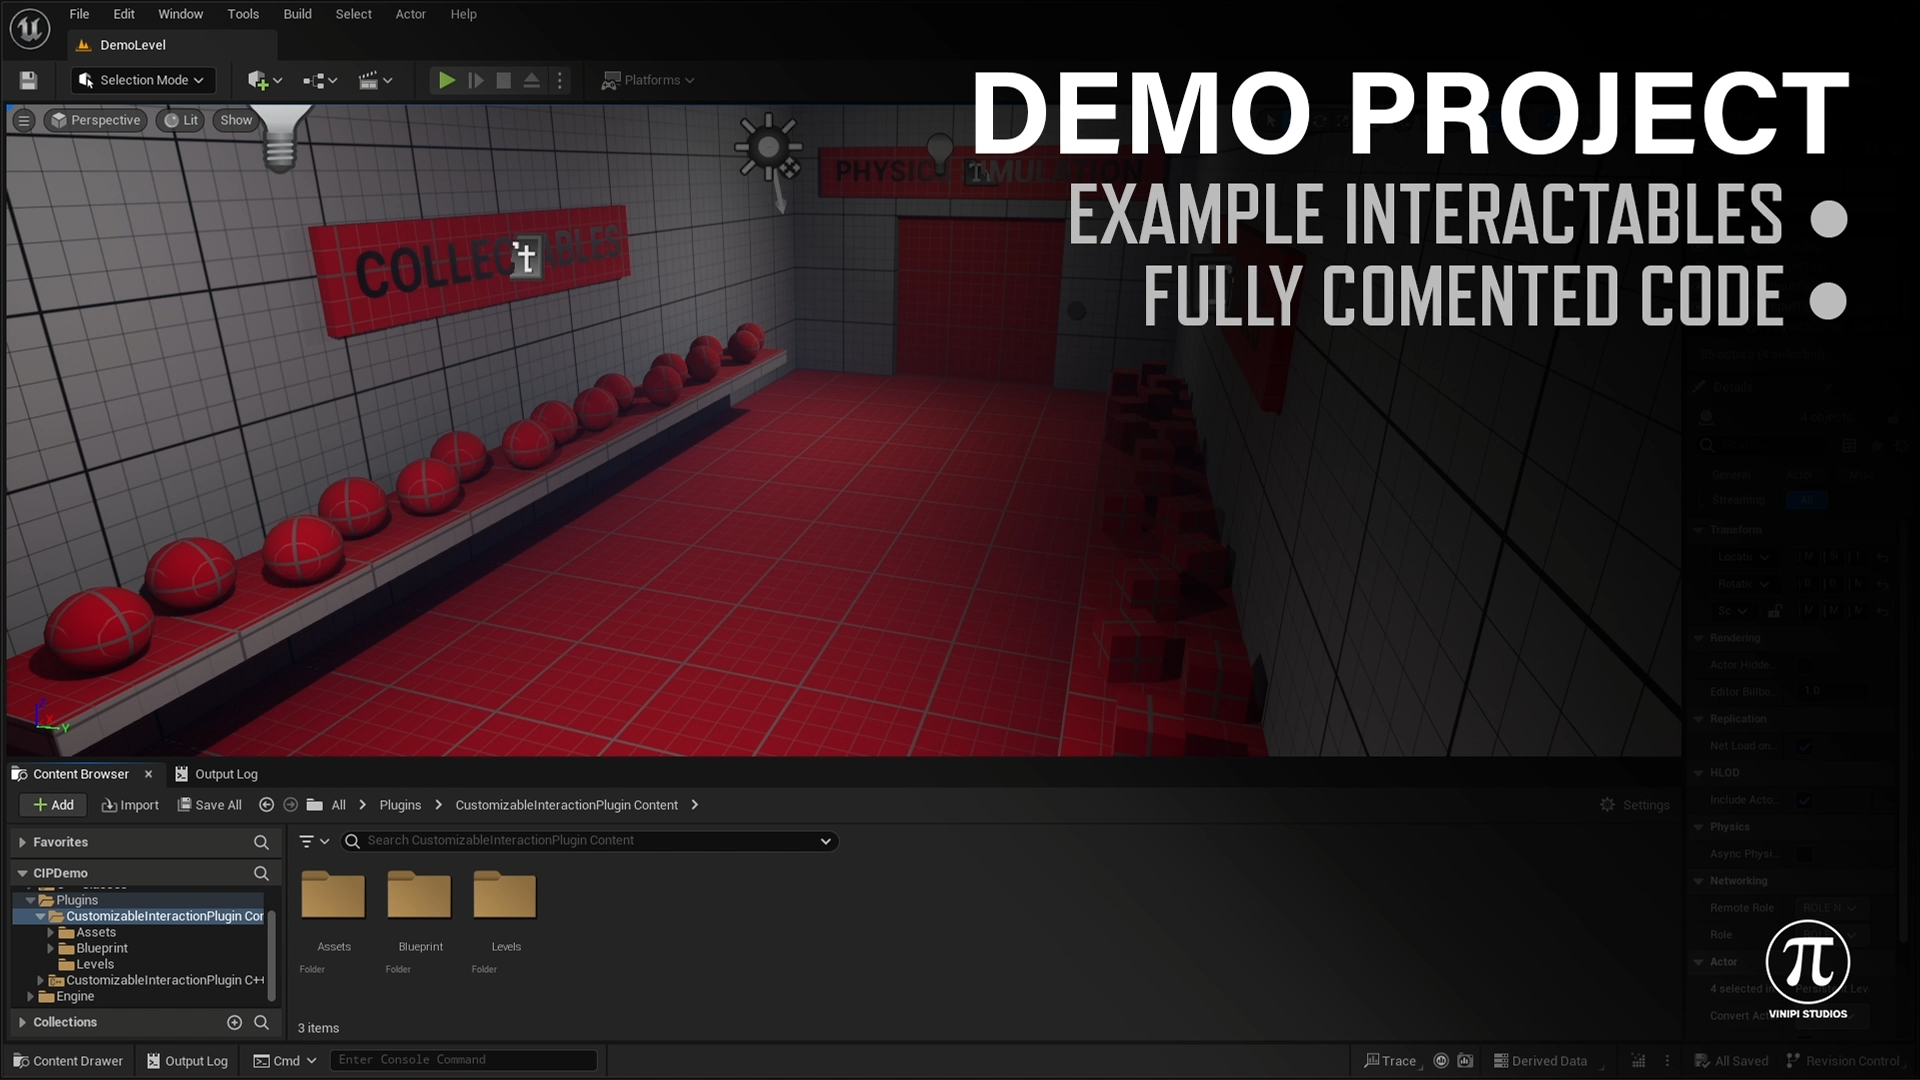Image resolution: width=1920 pixels, height=1080 pixels.
Task: Select the Platforms toolbar icon
Action: point(648,80)
